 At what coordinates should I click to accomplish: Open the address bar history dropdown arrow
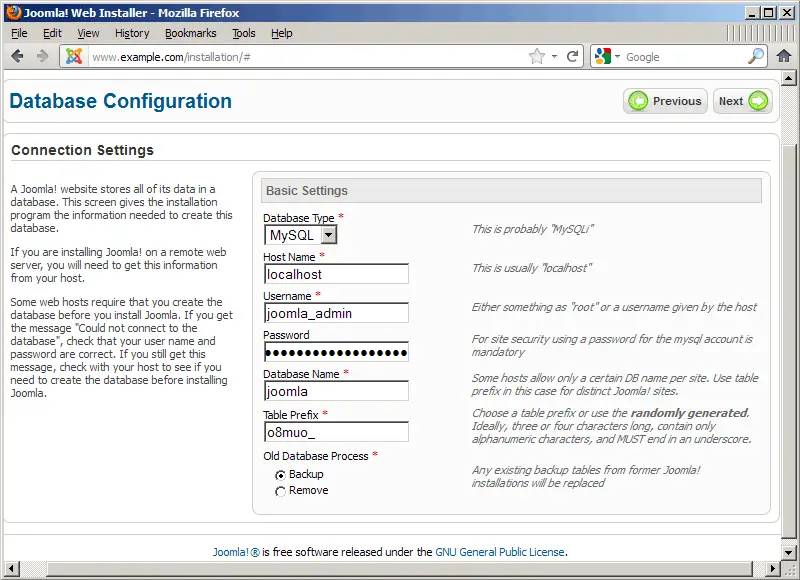point(555,57)
